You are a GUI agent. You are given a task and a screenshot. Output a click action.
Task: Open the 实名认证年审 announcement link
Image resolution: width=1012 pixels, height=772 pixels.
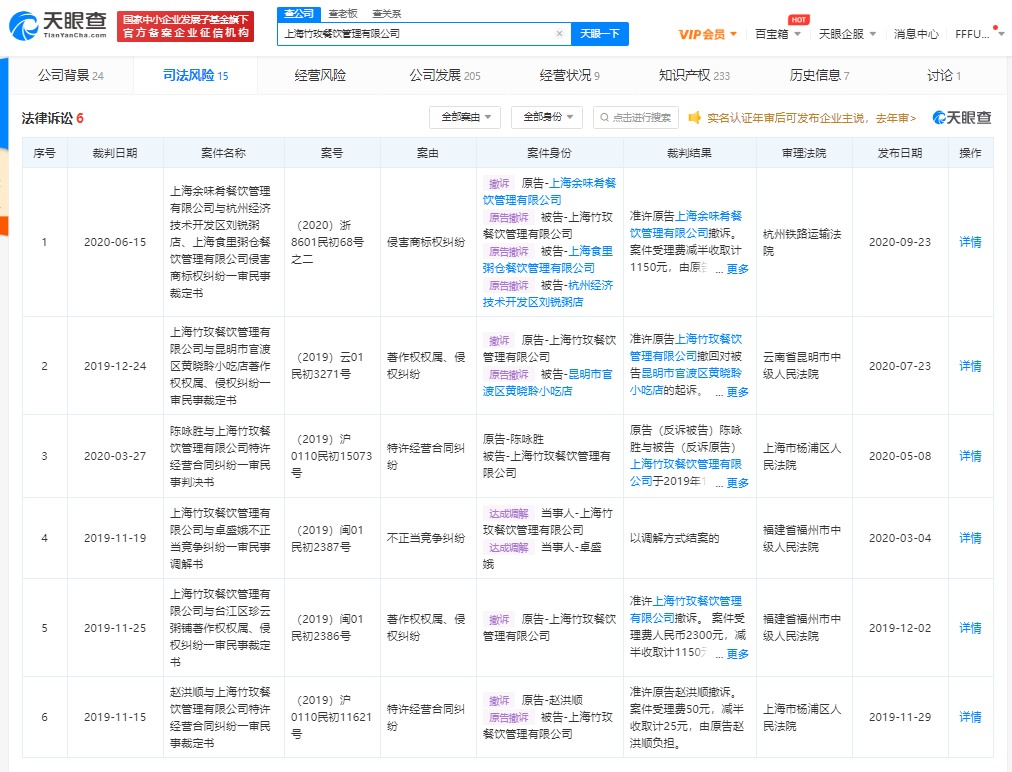point(811,118)
